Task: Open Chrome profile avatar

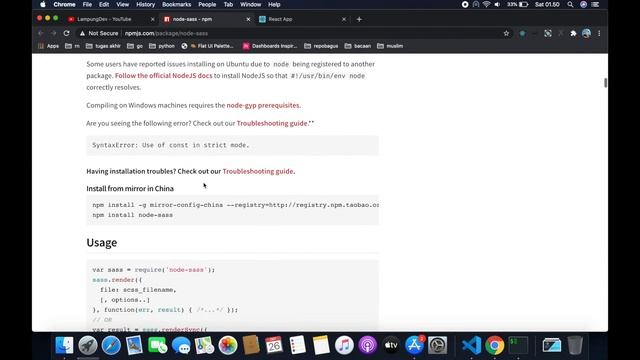Action: pos(586,33)
